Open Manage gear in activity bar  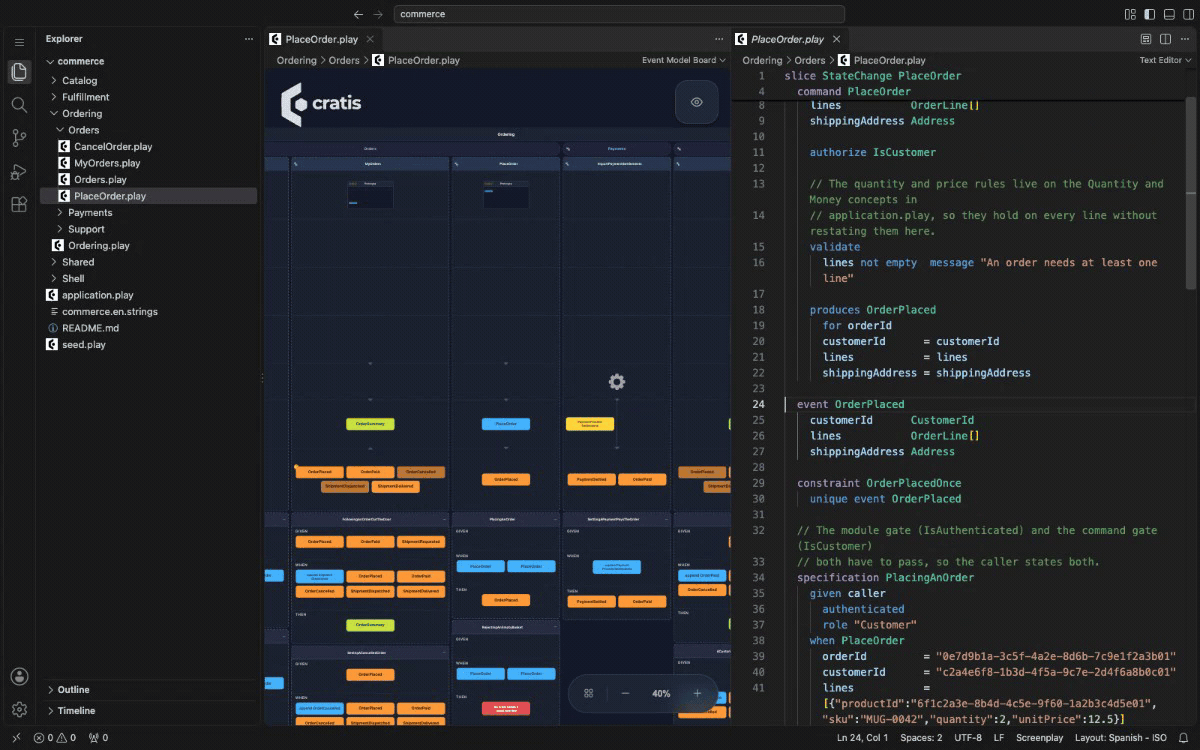tap(19, 709)
